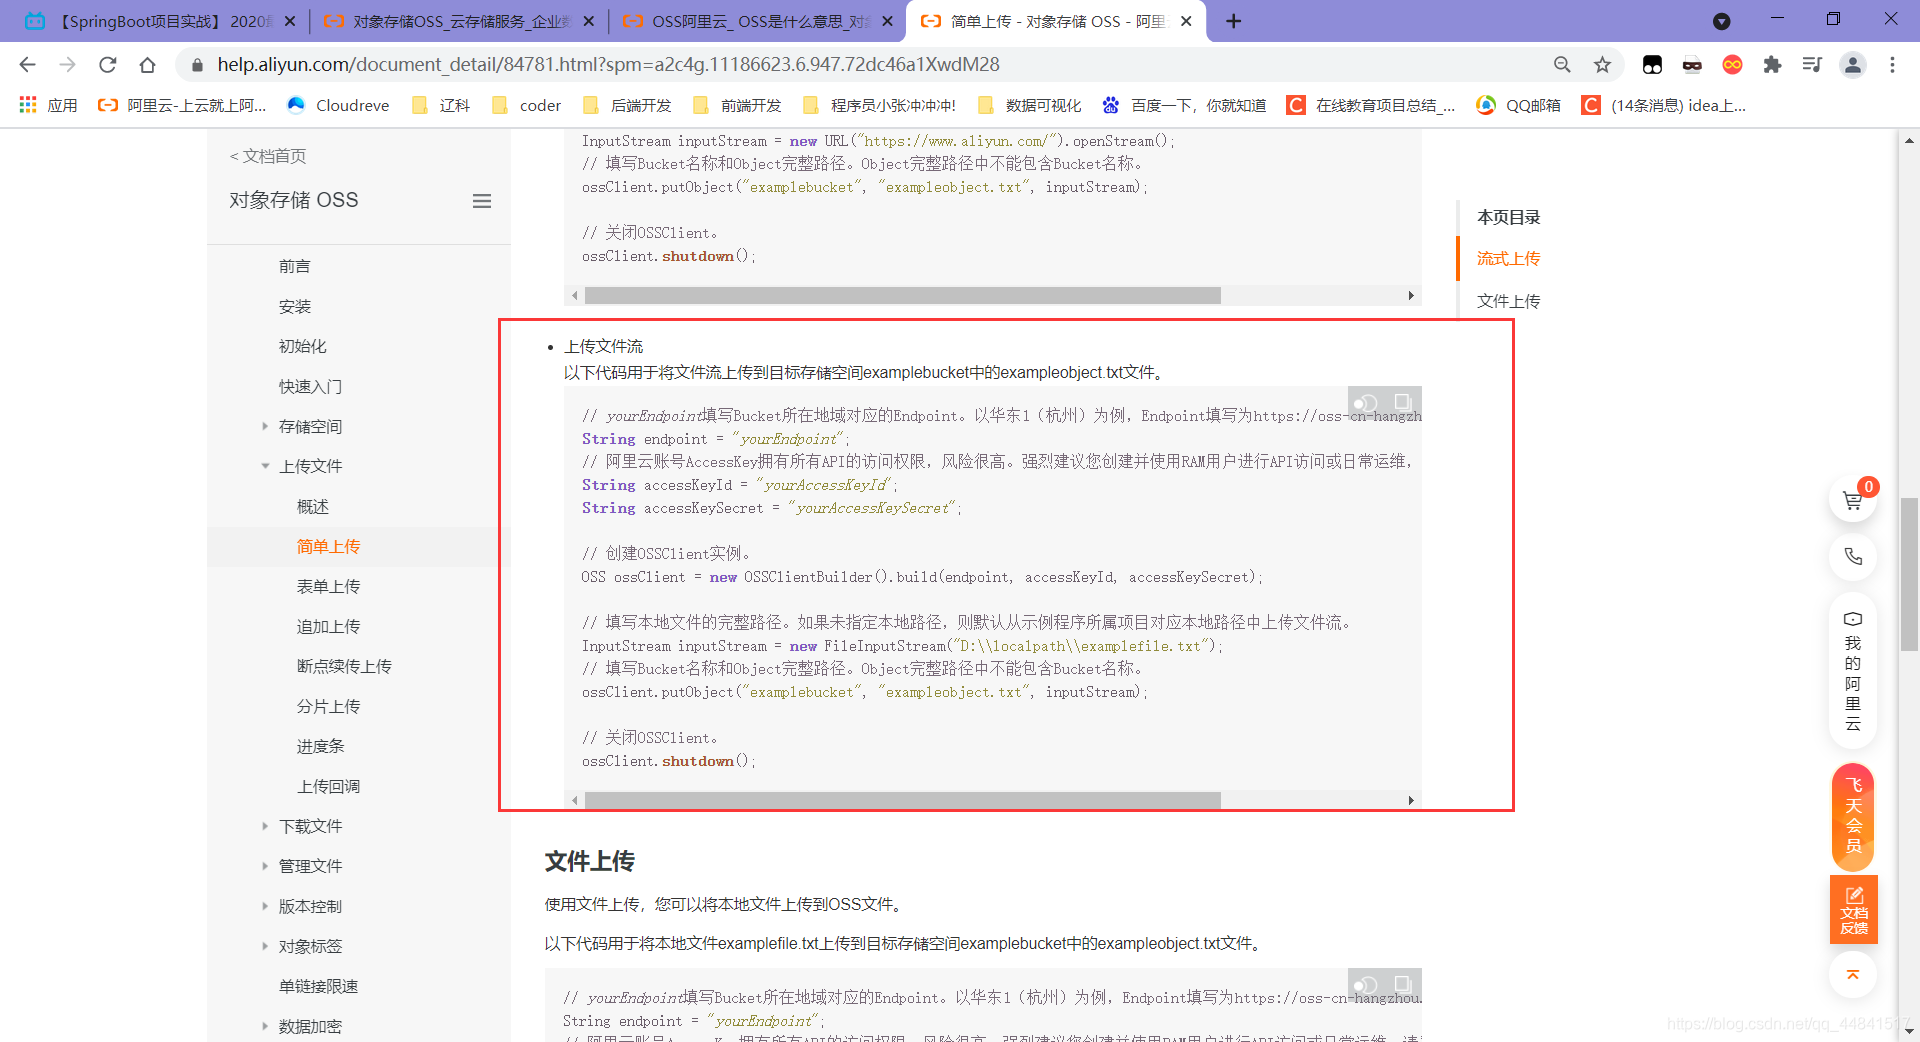
Task: Click the address bar URL
Action: pyautogui.click(x=608, y=65)
